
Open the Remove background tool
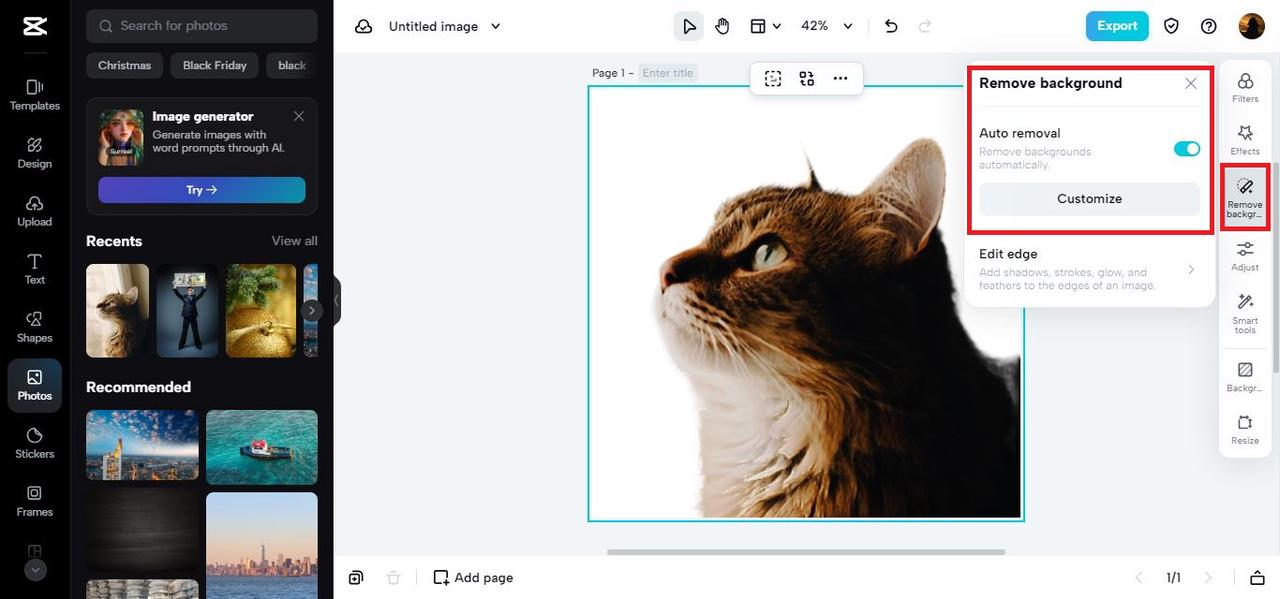1245,197
